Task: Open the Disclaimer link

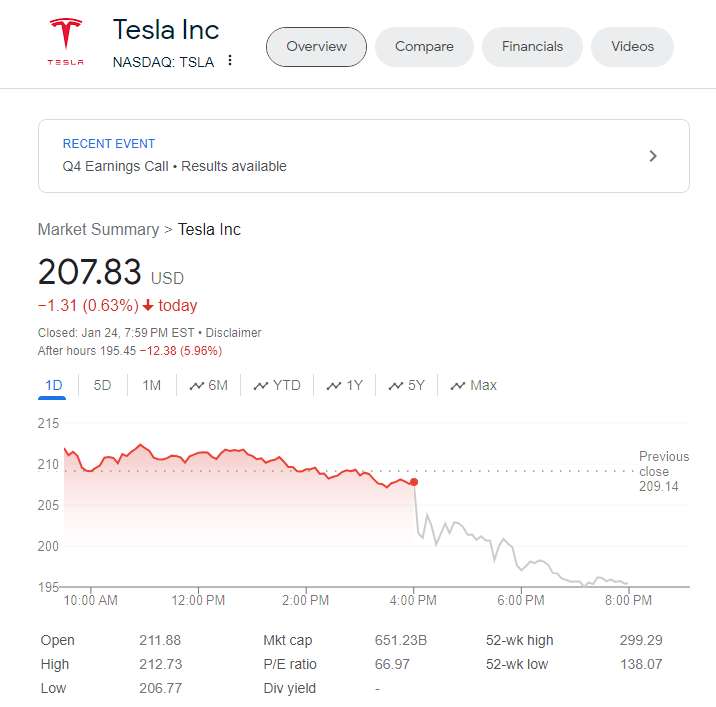Action: 234,332
